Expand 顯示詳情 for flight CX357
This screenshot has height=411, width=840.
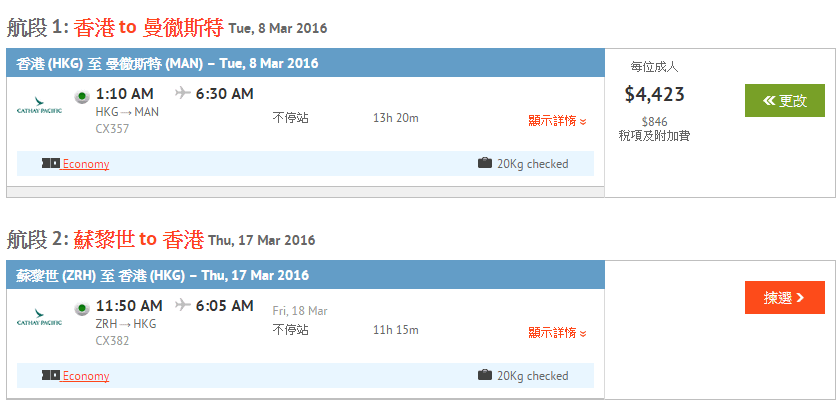[557, 121]
